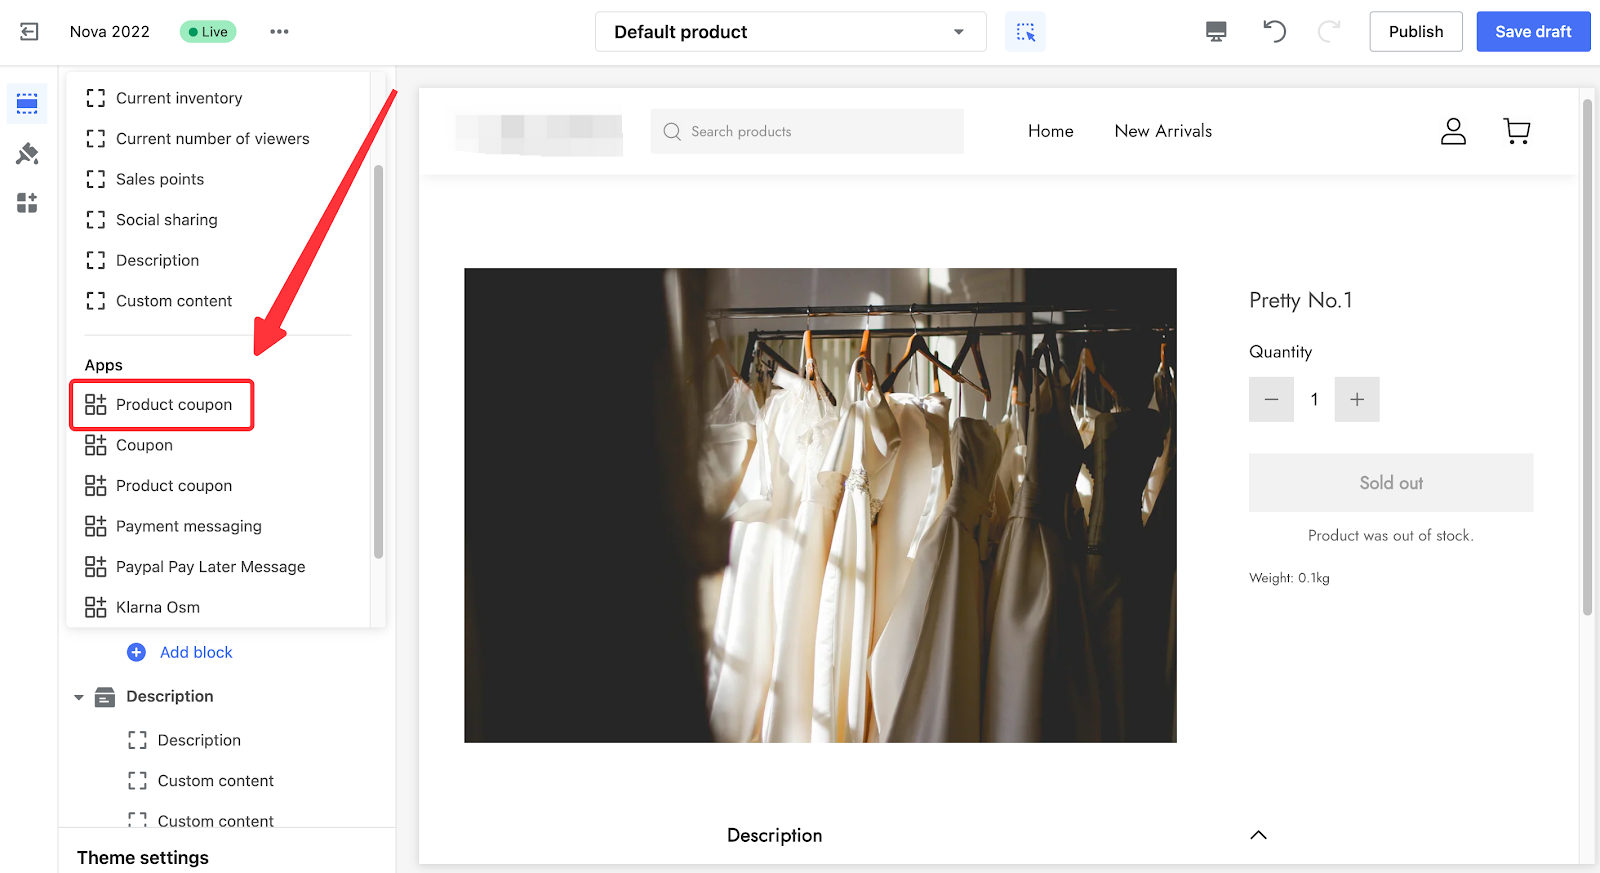Choose the Paypal Pay Later Message block

coord(210,567)
